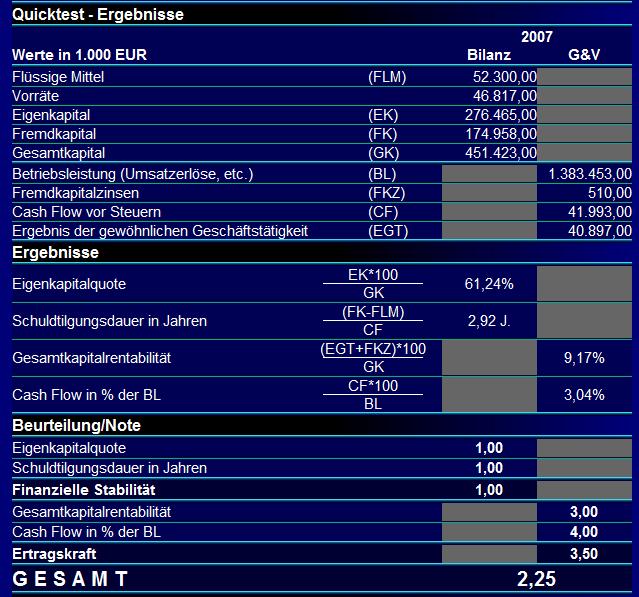Select the Schuldtilgungsdauer result 2,92 J.
Image resolution: width=639 pixels, height=597 pixels.
point(489,321)
